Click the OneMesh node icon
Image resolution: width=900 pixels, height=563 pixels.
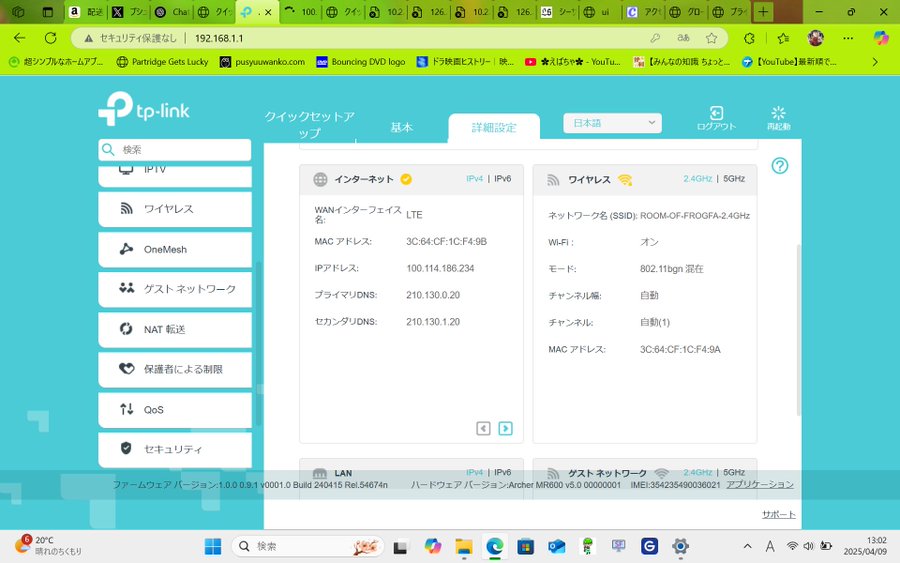point(126,249)
